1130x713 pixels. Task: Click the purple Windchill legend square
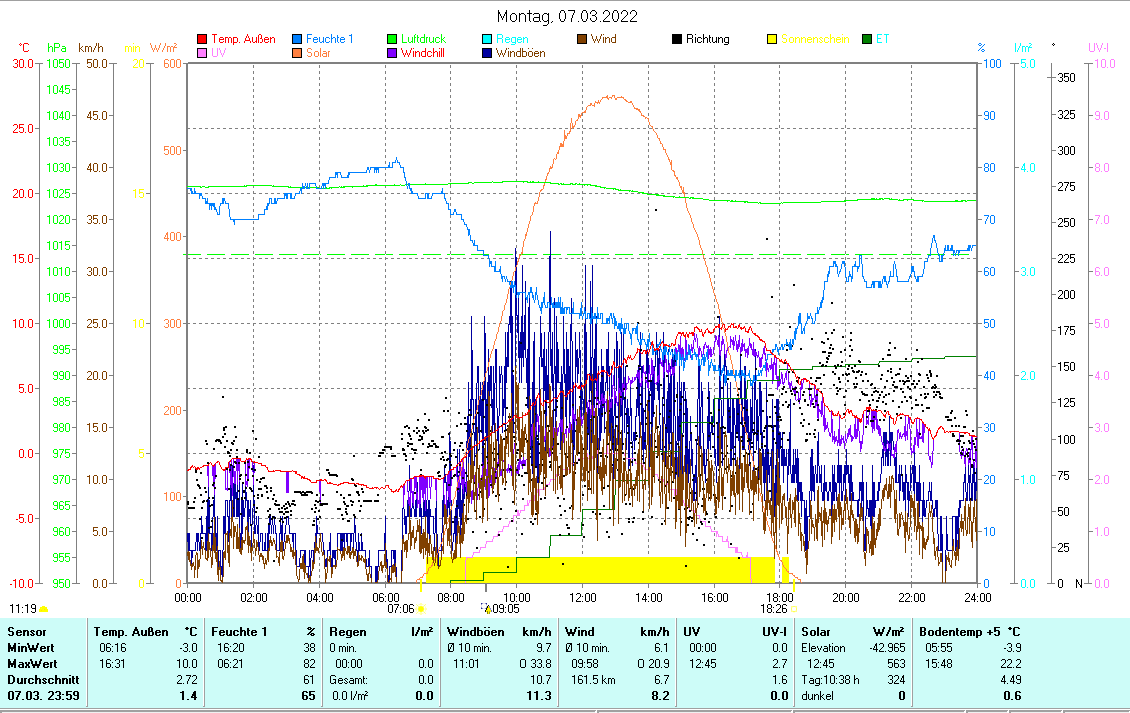coord(393,53)
